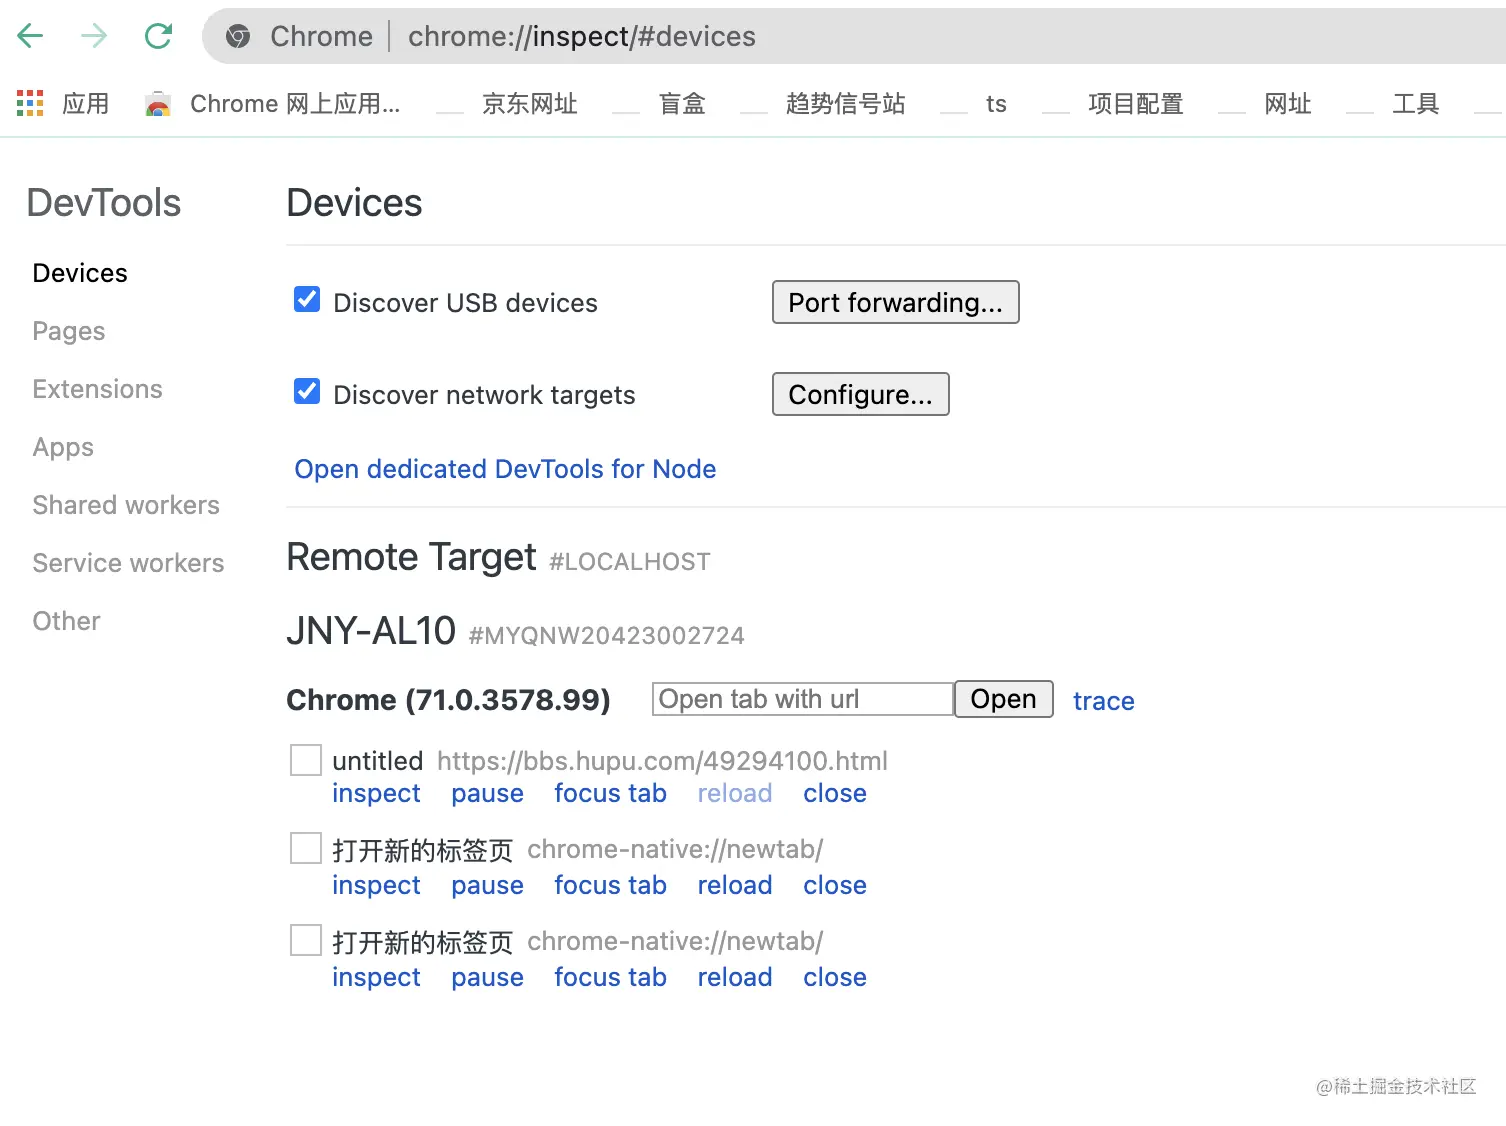Click the browser back arrow
The height and width of the screenshot is (1126, 1506).
31,36
